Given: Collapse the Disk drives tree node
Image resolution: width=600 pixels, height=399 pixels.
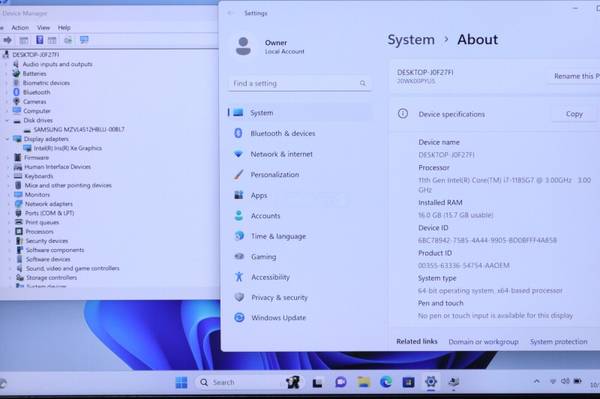Looking at the screenshot, I should (x=7, y=120).
